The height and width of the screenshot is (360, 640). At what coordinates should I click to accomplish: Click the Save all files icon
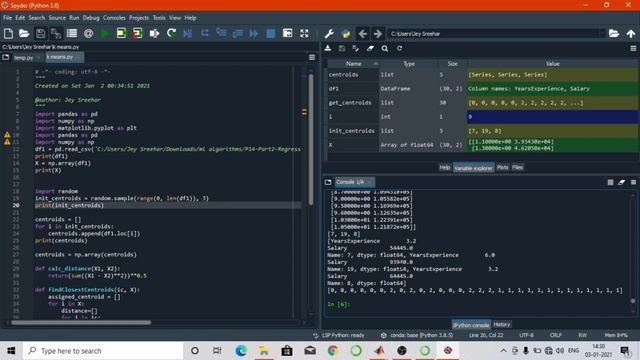(x=56, y=33)
